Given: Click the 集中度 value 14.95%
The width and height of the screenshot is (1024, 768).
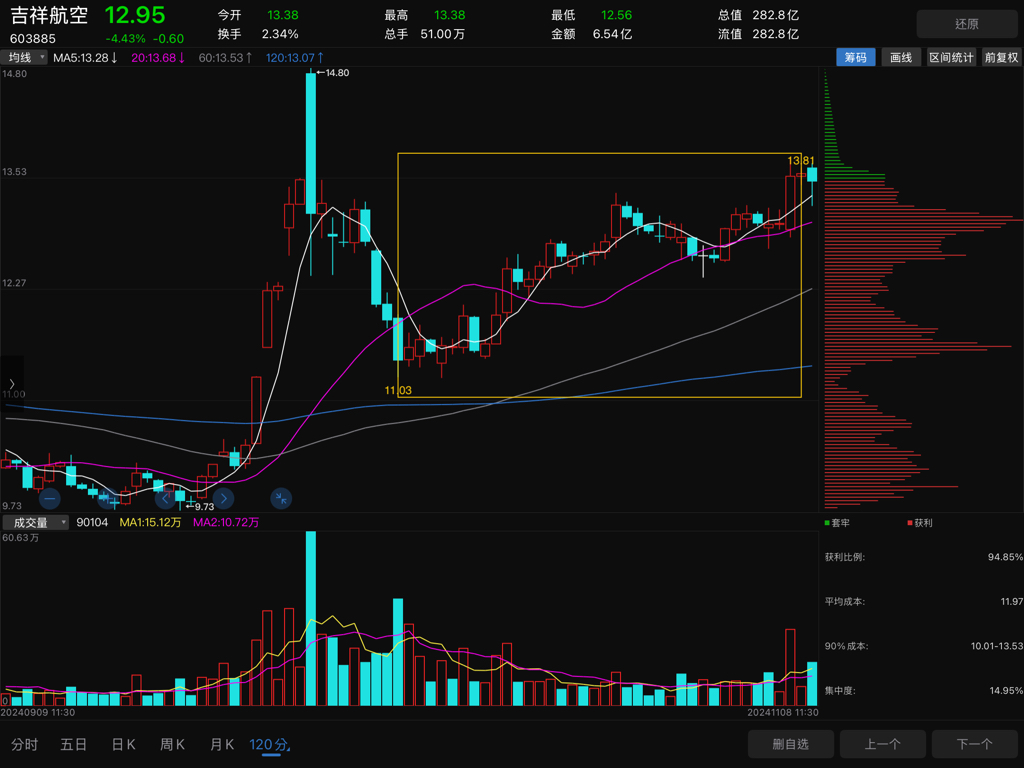Looking at the screenshot, I should 1006,690.
